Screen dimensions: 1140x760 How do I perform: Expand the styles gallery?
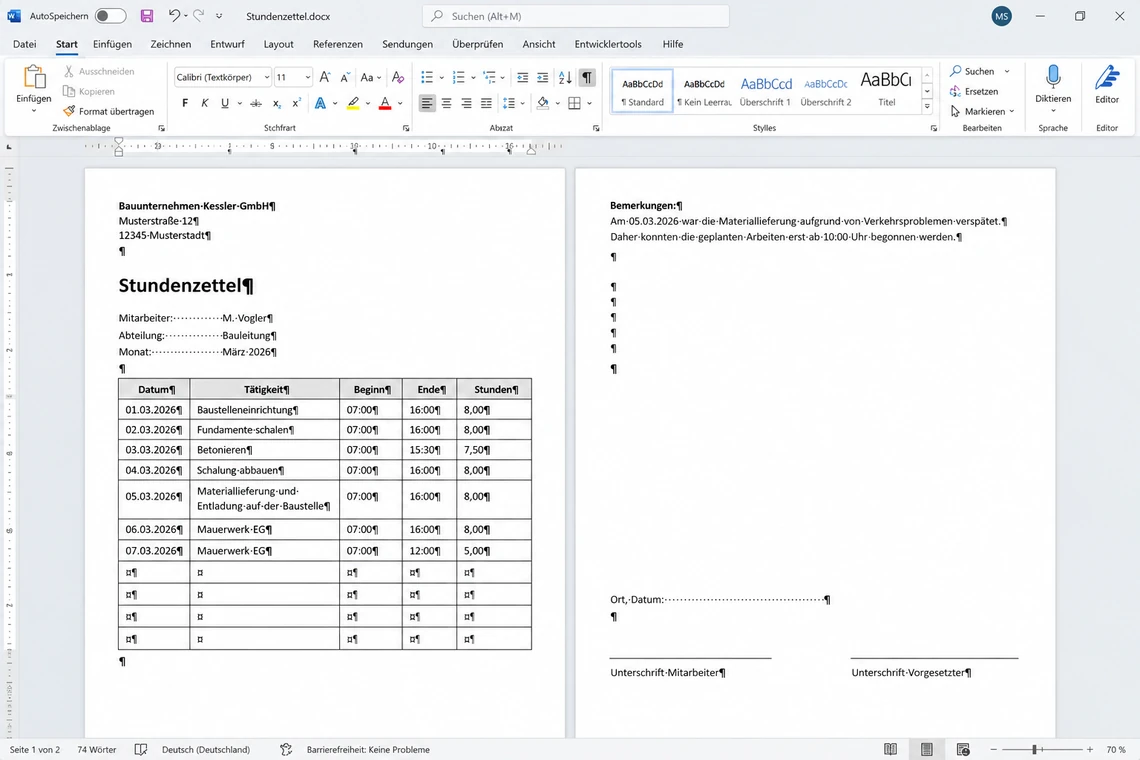927,106
